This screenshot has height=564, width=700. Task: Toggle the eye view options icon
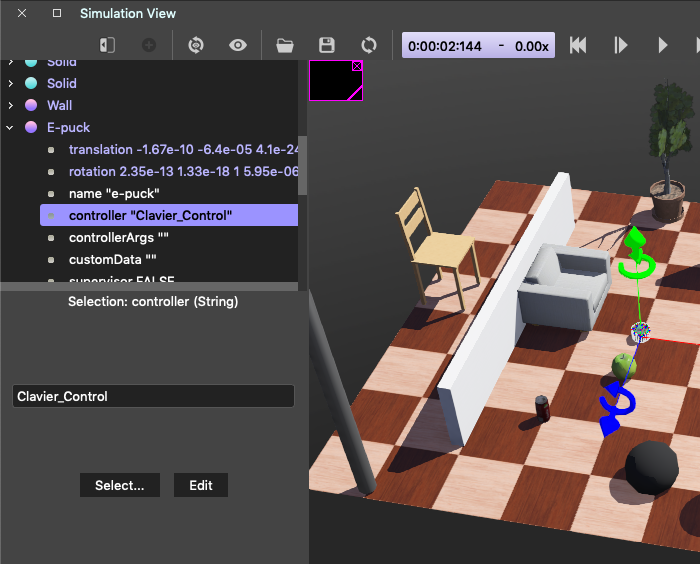point(238,45)
